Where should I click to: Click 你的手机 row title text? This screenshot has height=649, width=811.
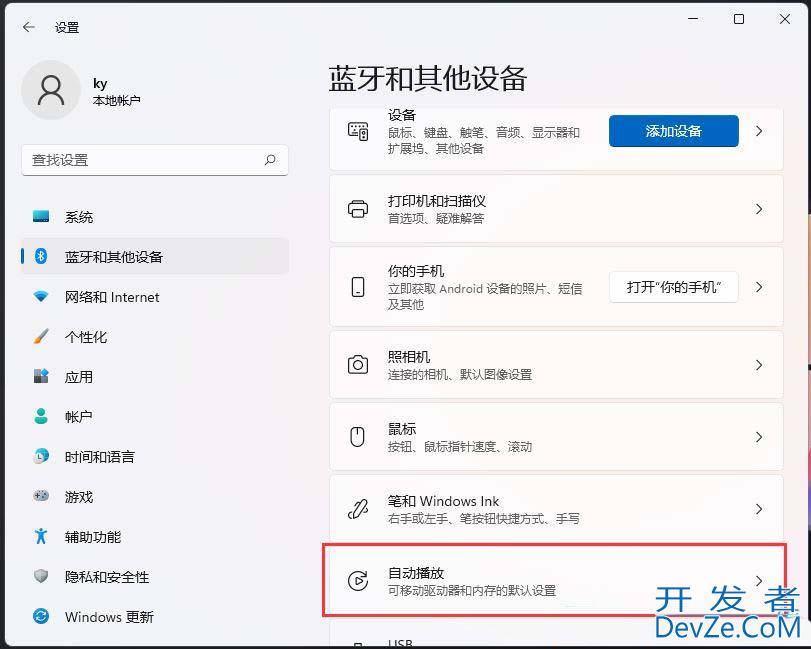click(416, 271)
